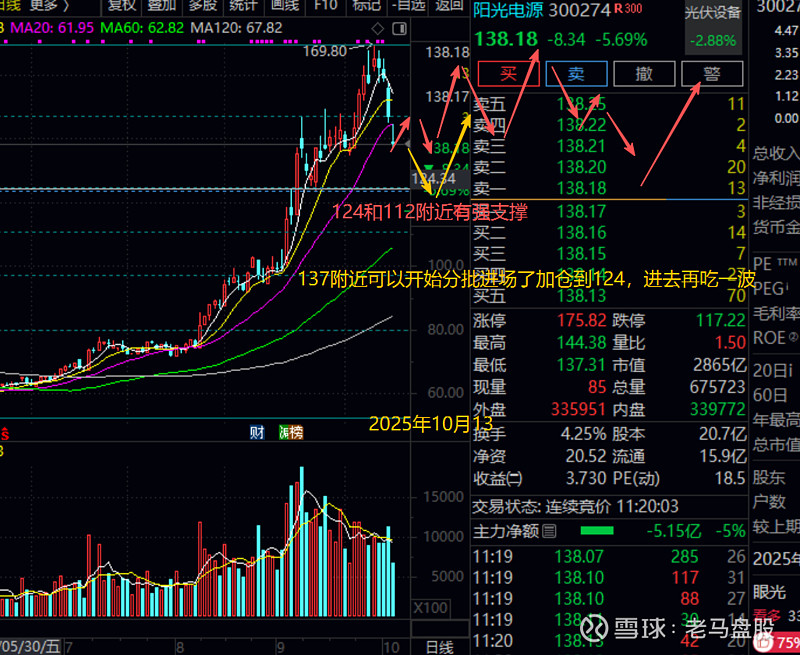This screenshot has height=655, width=800.
Task: Select the 卖一 138.18 ask row
Action: (609, 188)
